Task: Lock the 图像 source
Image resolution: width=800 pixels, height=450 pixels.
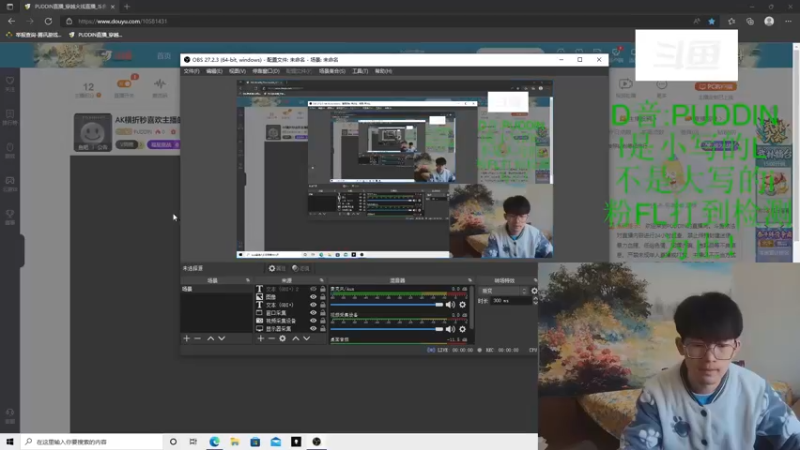Action: [x=322, y=297]
